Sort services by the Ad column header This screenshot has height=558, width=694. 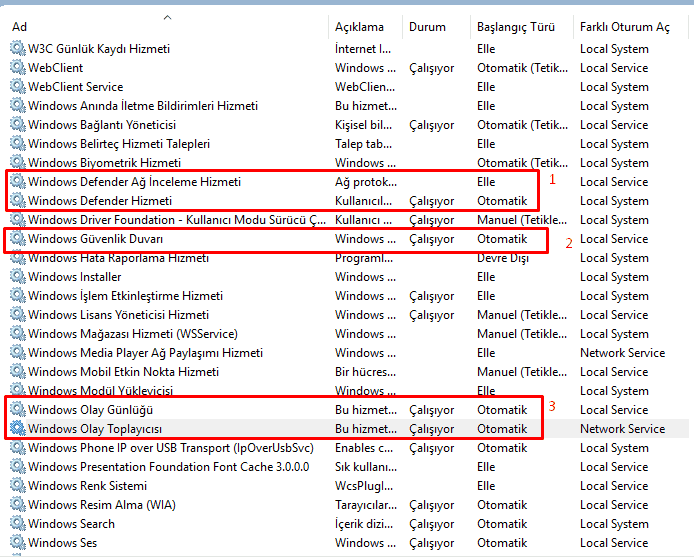pyautogui.click(x=19, y=27)
